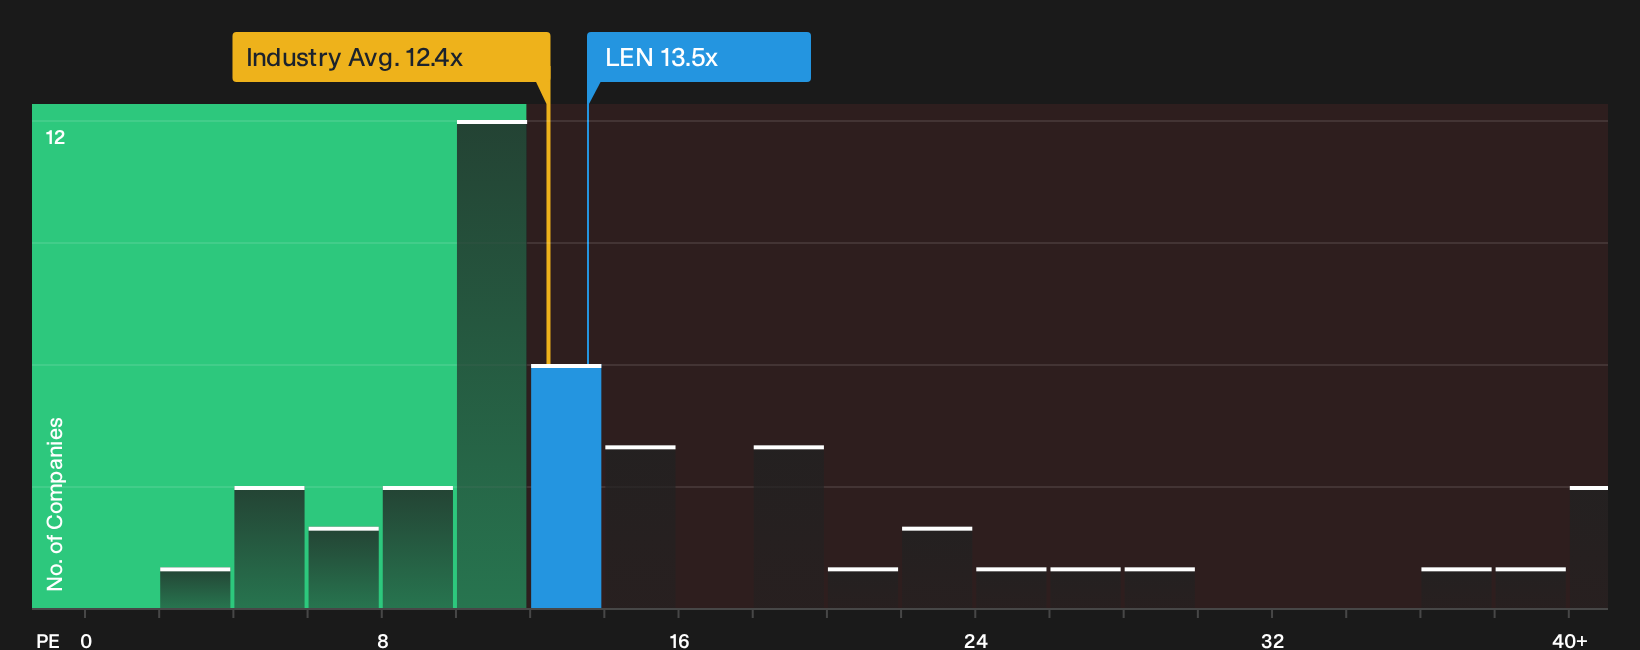This screenshot has width=1640, height=650.
Task: Click the No. of Companies axis title
Action: (55, 504)
